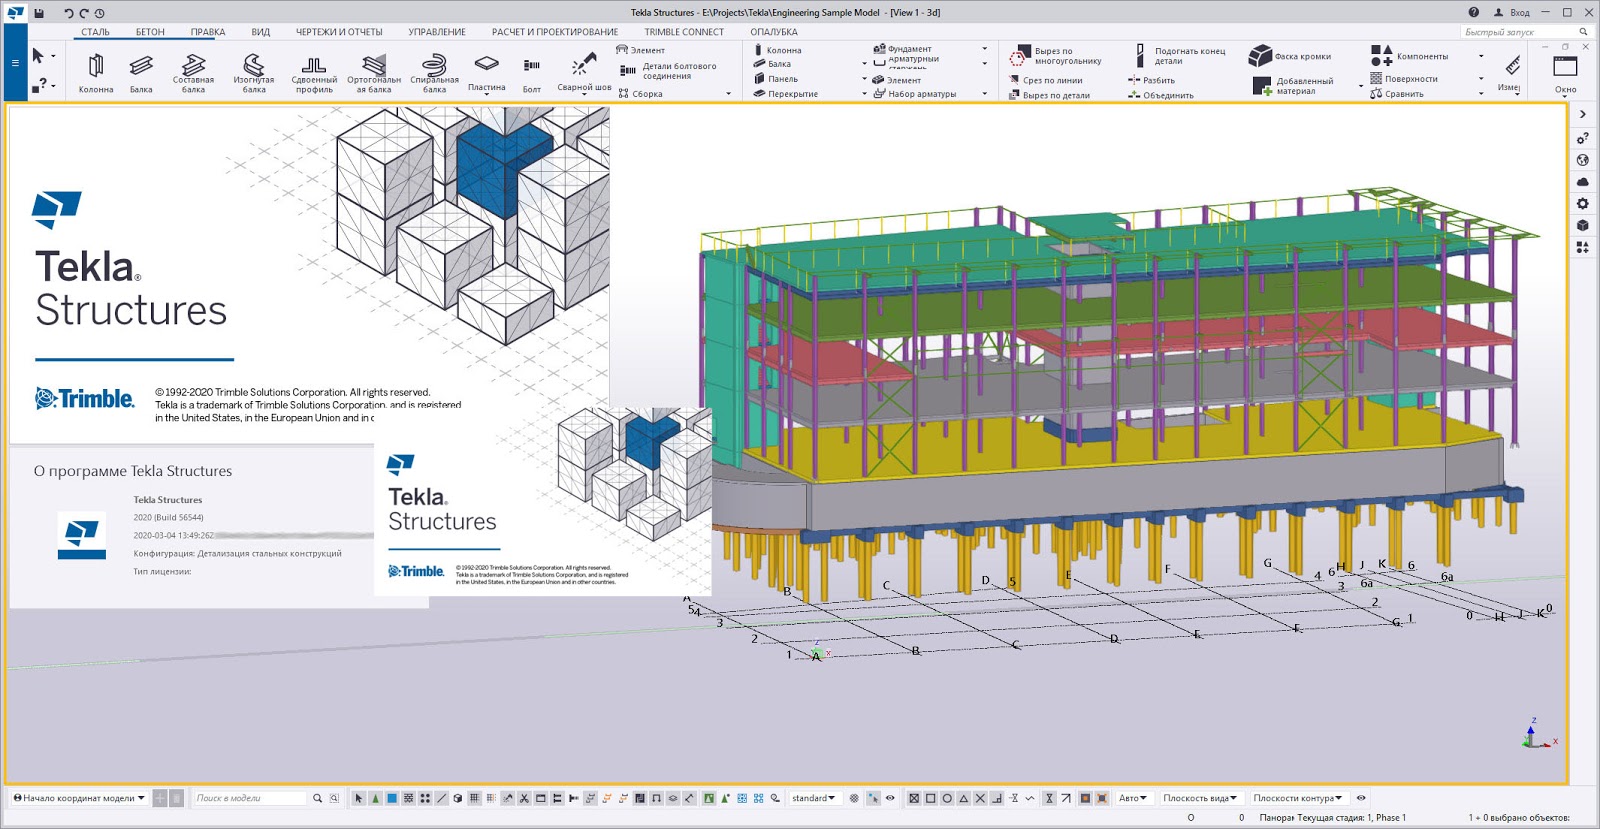
Task: Switch to the СТАЛЬ ribbon tab
Action: pos(96,32)
